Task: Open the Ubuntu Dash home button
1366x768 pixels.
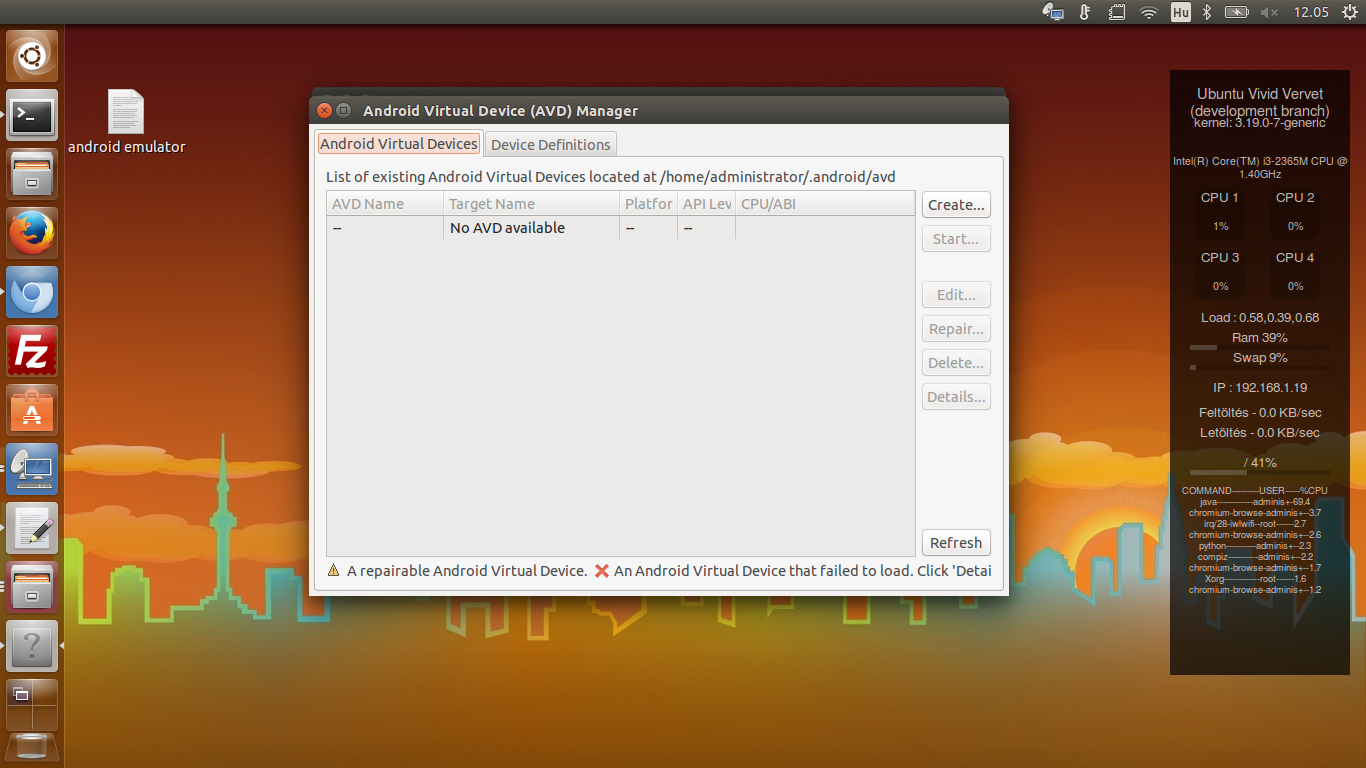Action: click(33, 56)
